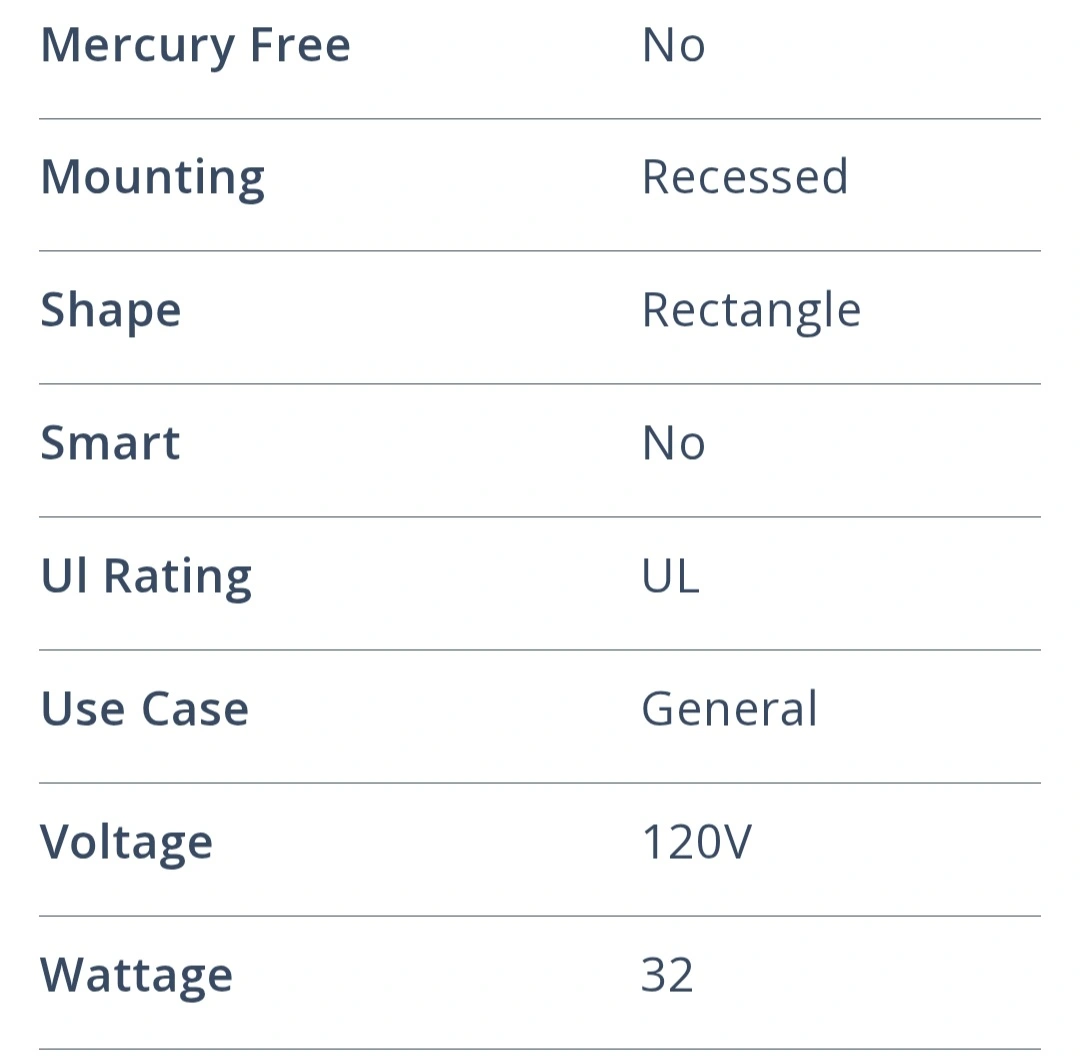The width and height of the screenshot is (1080, 1061).
Task: Click the divider line below Wattage row
Action: coord(540,1049)
